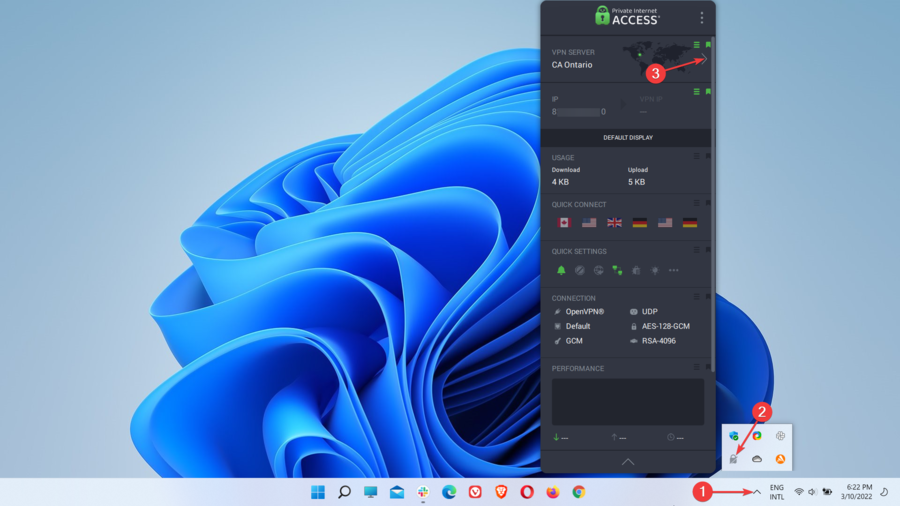
Task: Connect to Canada via Quick Connect flag
Action: click(x=562, y=223)
